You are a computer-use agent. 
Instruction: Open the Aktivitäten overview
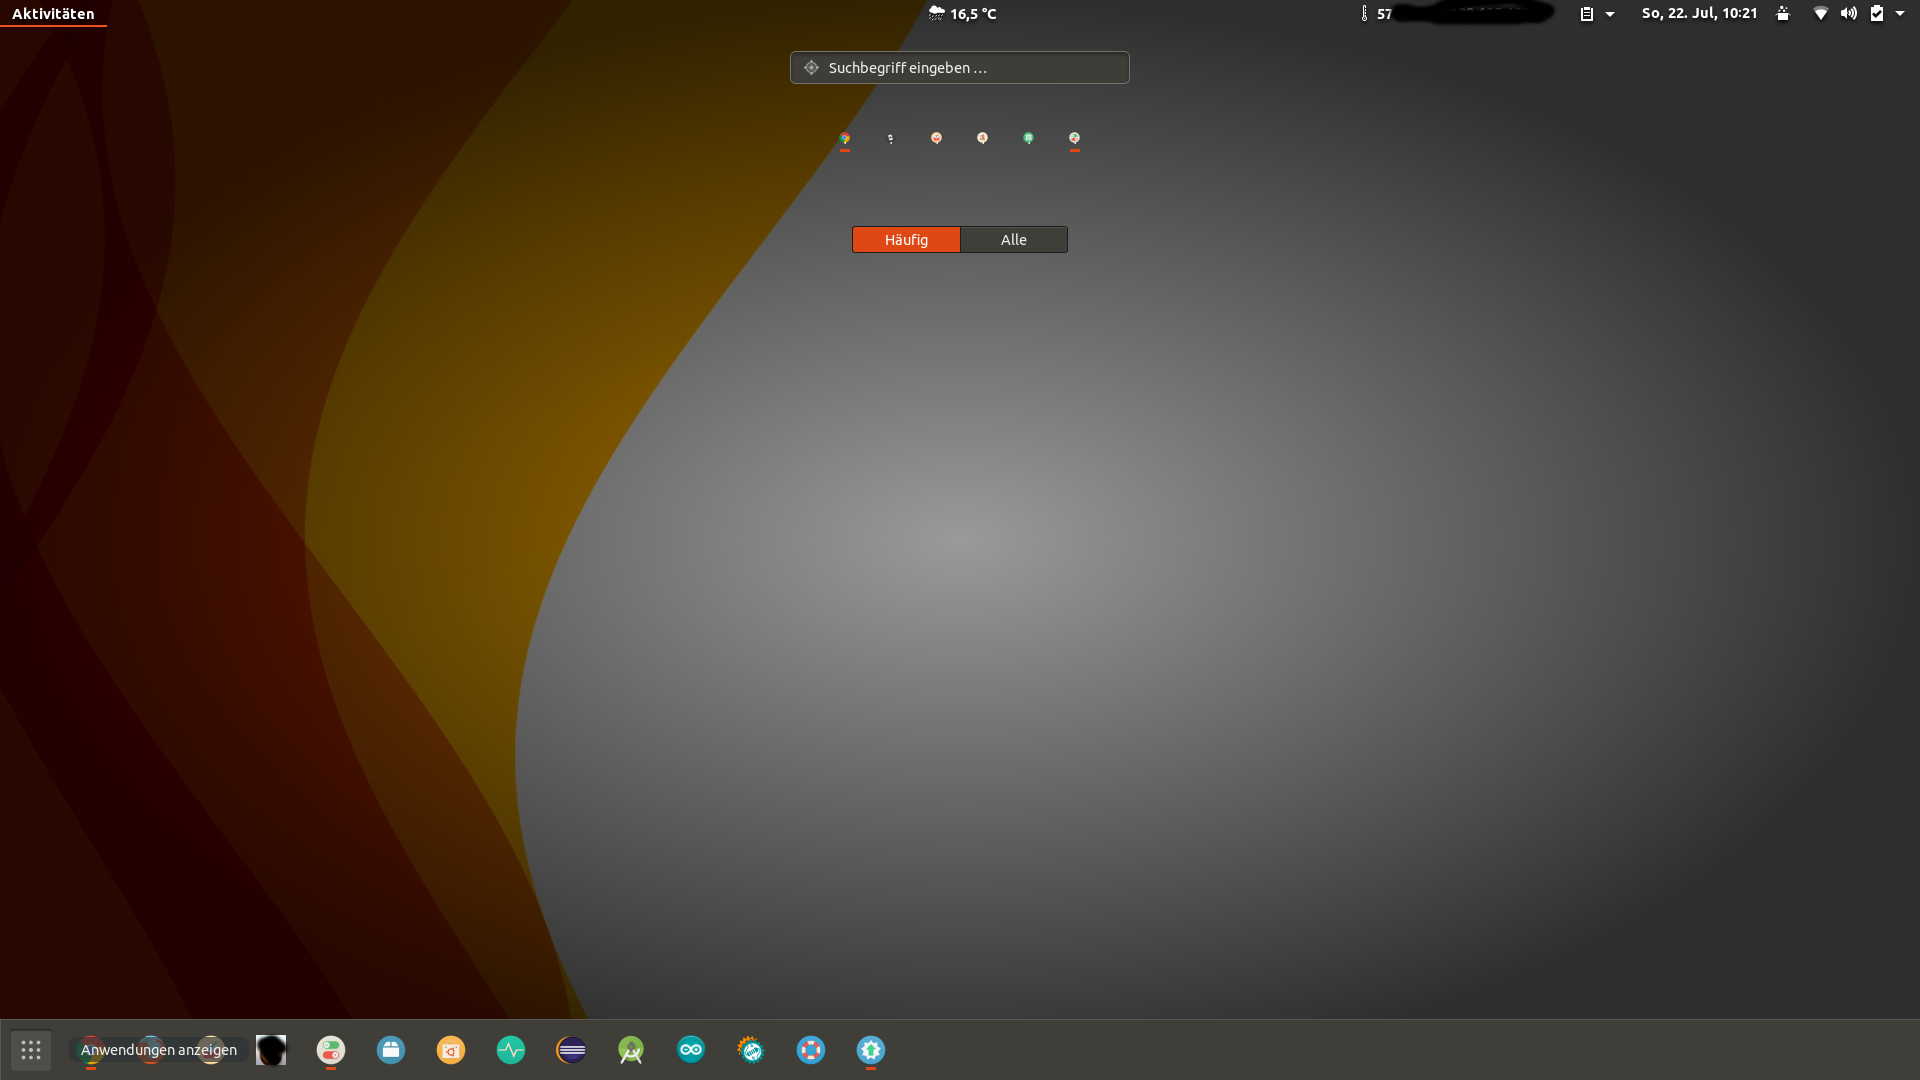pos(52,13)
